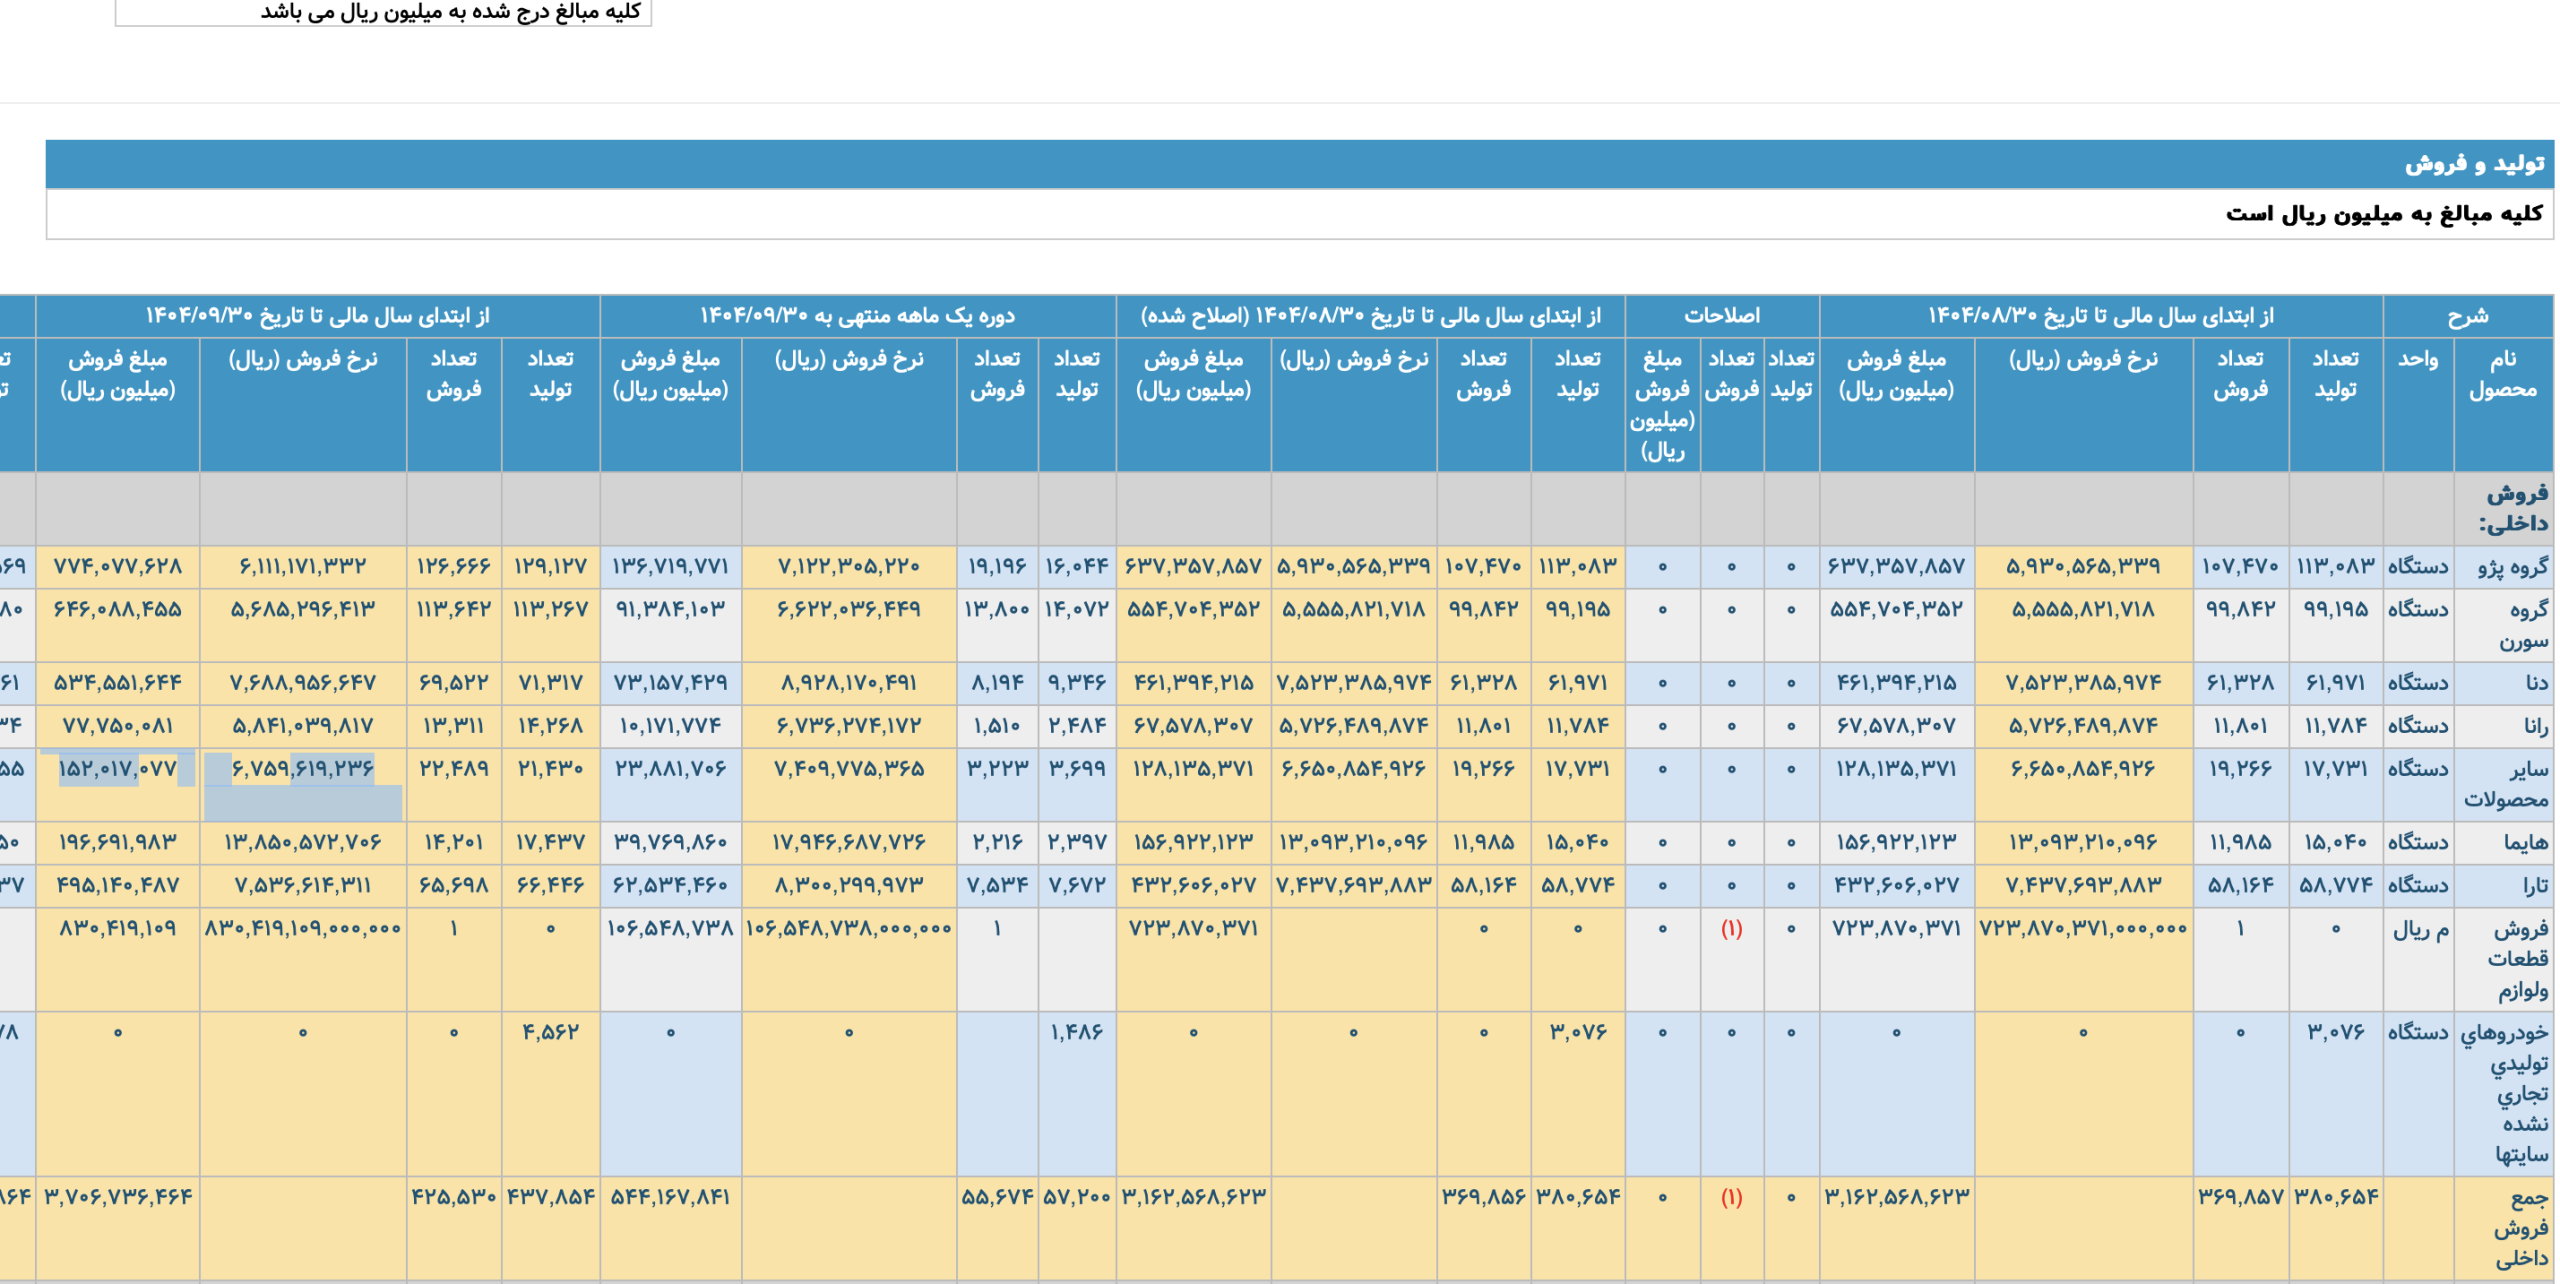2560x1284 pixels.
Task: Click the ۳,۷۰۶,۷۳۶,۴۶۴ total sales cell
Action: point(117,1197)
